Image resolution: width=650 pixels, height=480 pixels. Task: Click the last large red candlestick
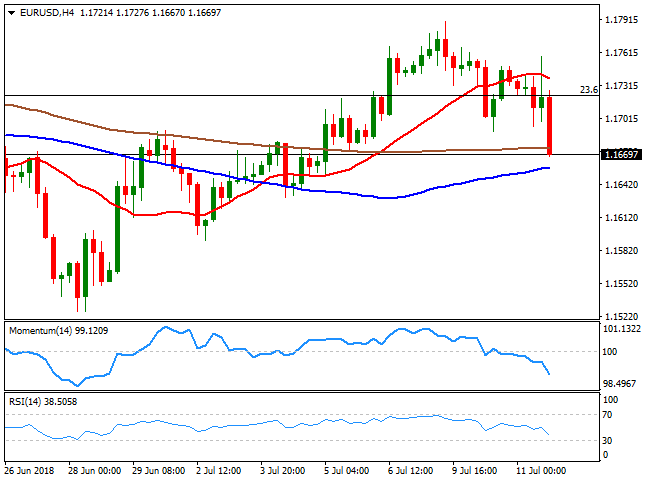point(550,125)
